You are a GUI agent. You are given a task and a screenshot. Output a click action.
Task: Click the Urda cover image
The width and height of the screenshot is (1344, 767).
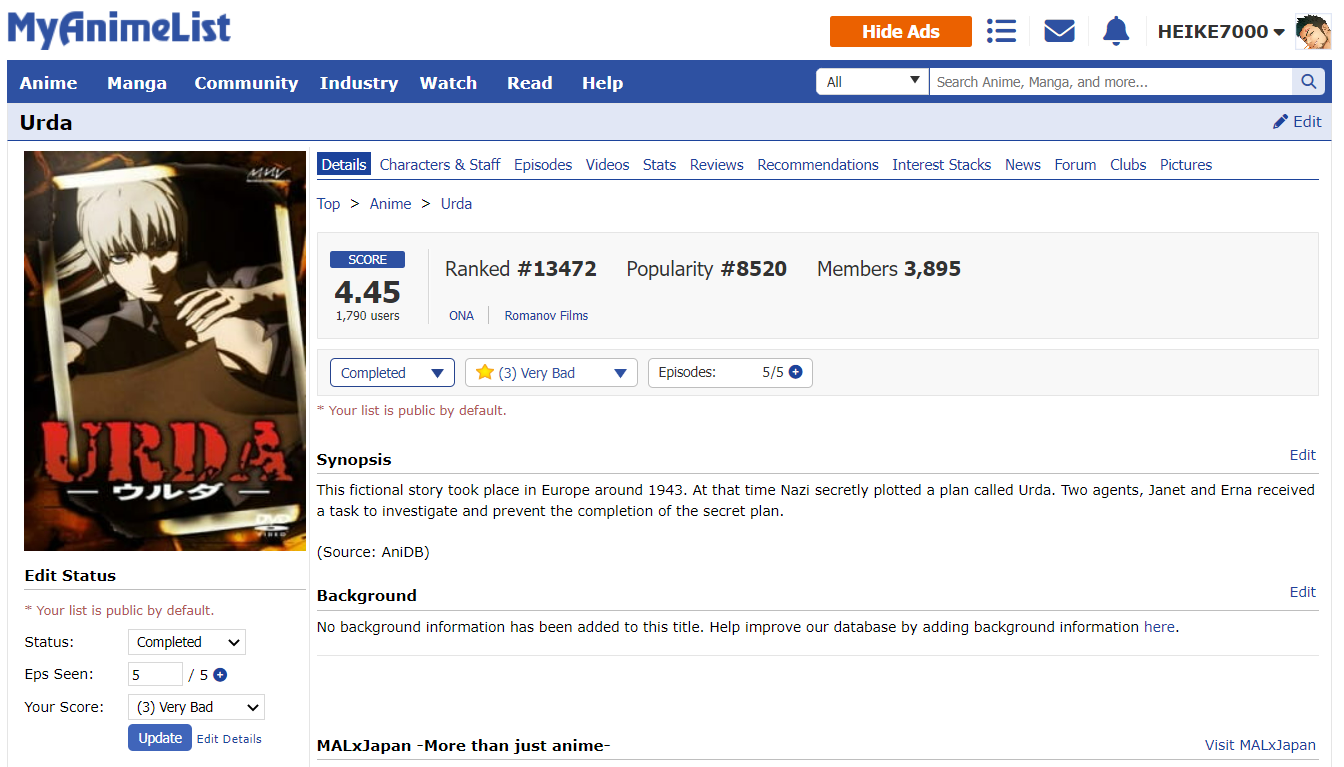tap(165, 351)
